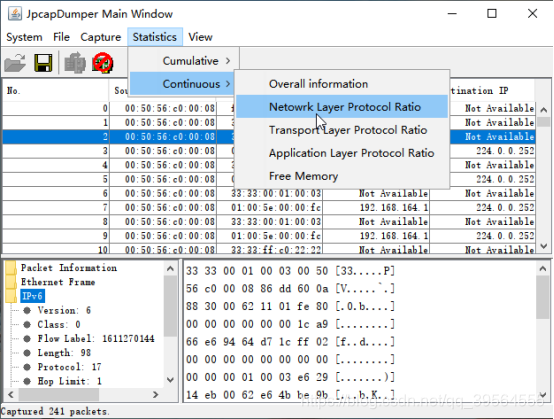Click the Protocol: 17 tree leaf

[69, 367]
